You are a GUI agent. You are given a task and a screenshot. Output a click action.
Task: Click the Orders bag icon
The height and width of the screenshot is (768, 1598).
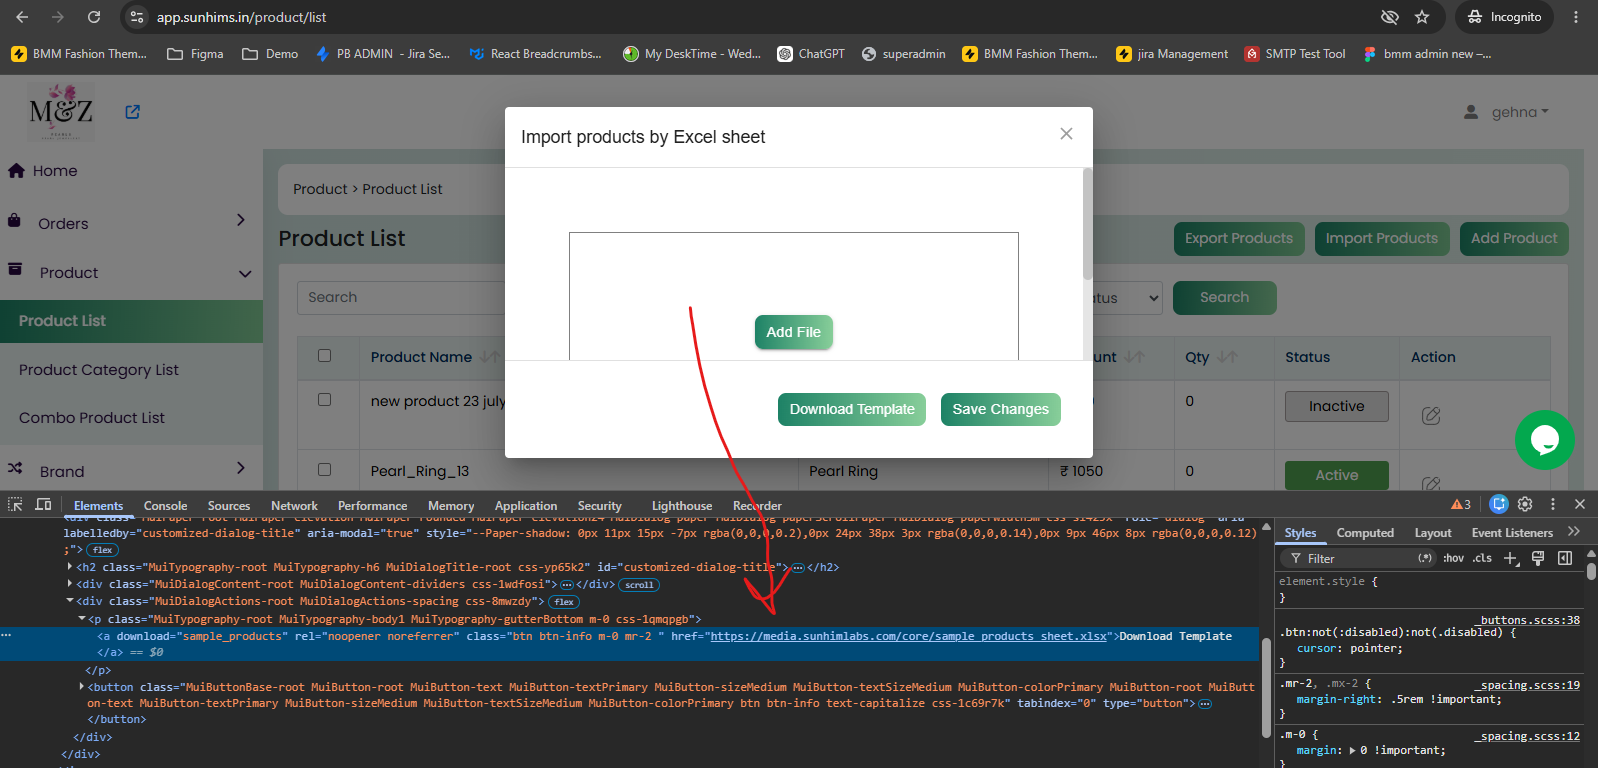tap(14, 221)
